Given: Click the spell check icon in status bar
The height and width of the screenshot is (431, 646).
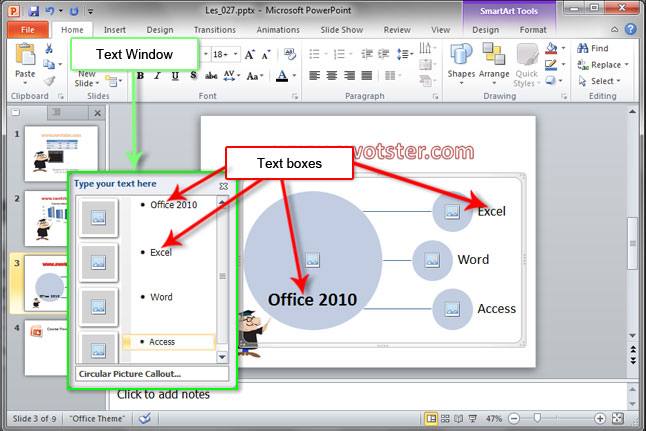Looking at the screenshot, I should [x=145, y=419].
